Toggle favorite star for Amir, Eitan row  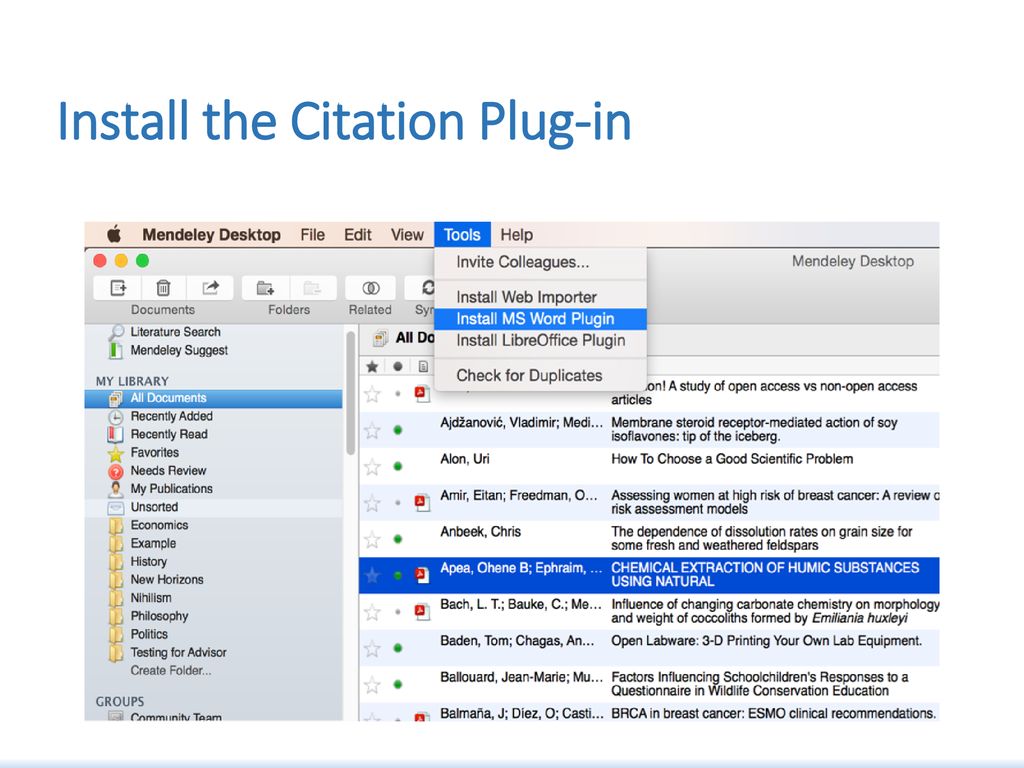[372, 503]
